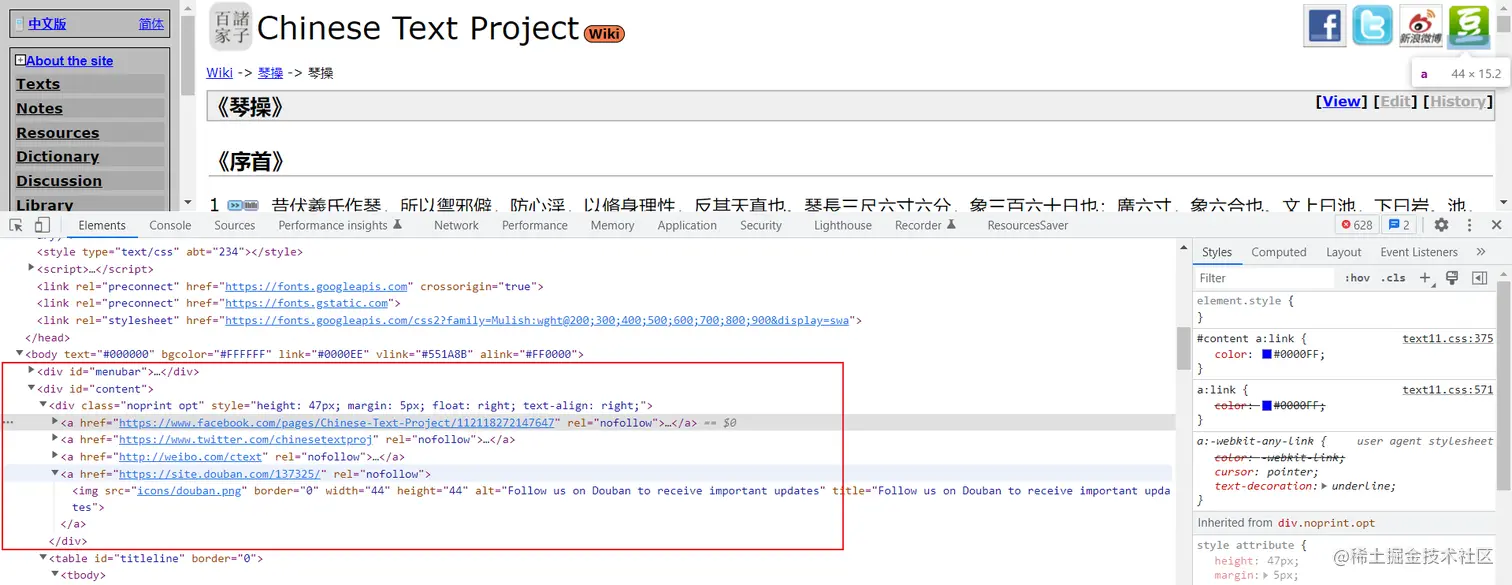
Task: Open the Event Listeners tab
Action: click(1419, 252)
